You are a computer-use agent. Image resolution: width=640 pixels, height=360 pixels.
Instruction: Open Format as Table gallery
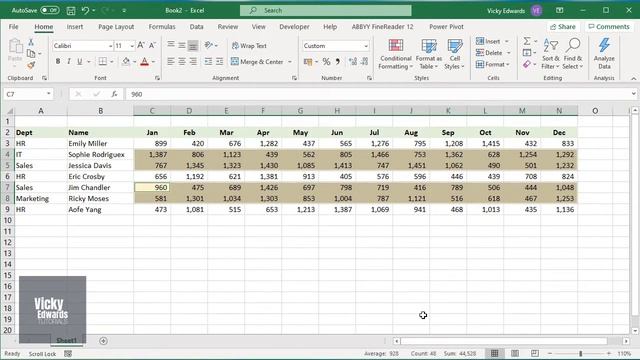pyautogui.click(x=429, y=54)
